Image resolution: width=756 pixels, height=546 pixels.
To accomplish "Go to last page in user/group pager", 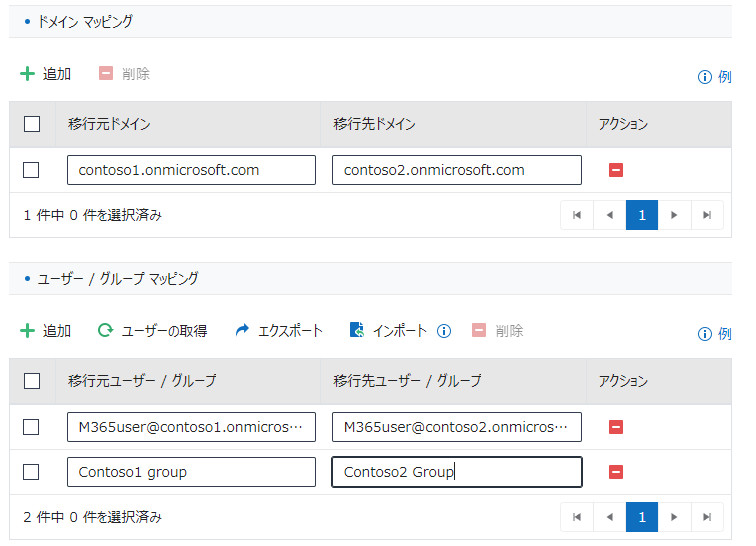I will pos(707,517).
